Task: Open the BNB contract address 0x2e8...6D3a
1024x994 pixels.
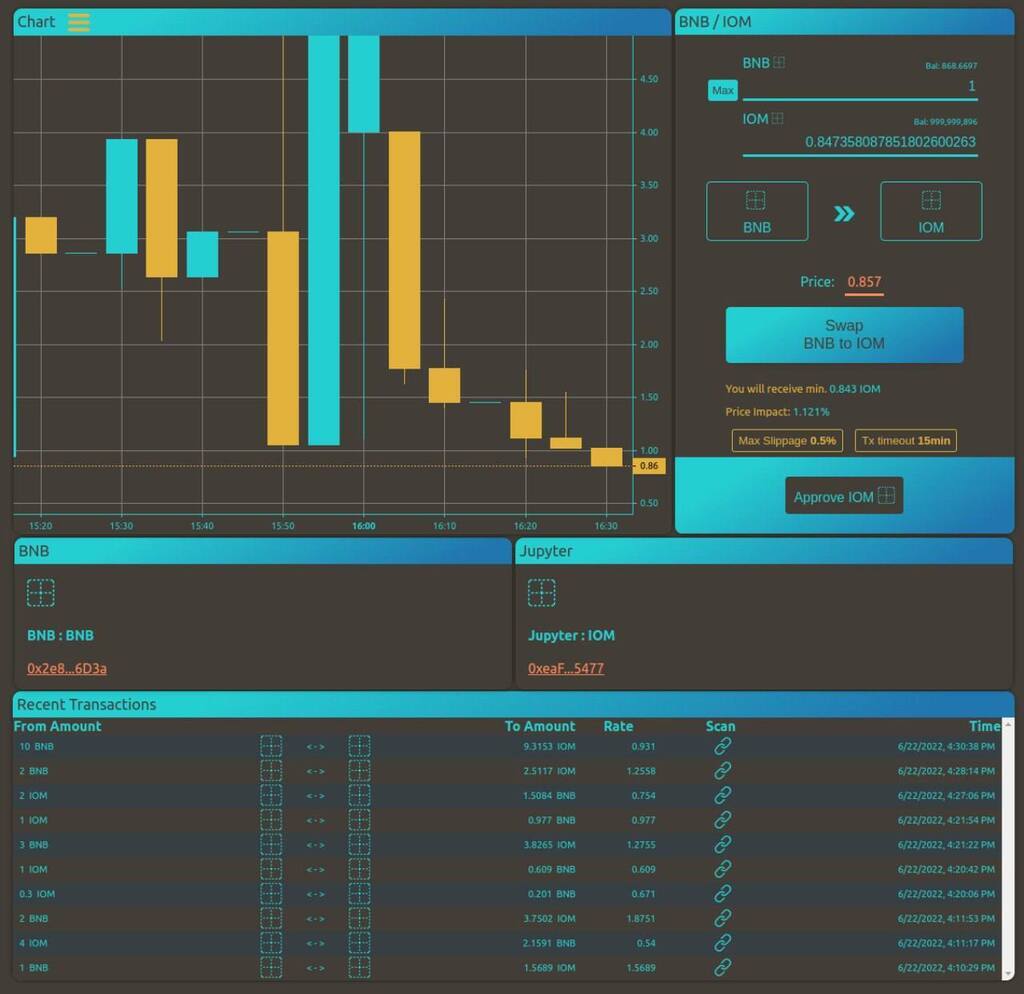Action: pos(67,668)
